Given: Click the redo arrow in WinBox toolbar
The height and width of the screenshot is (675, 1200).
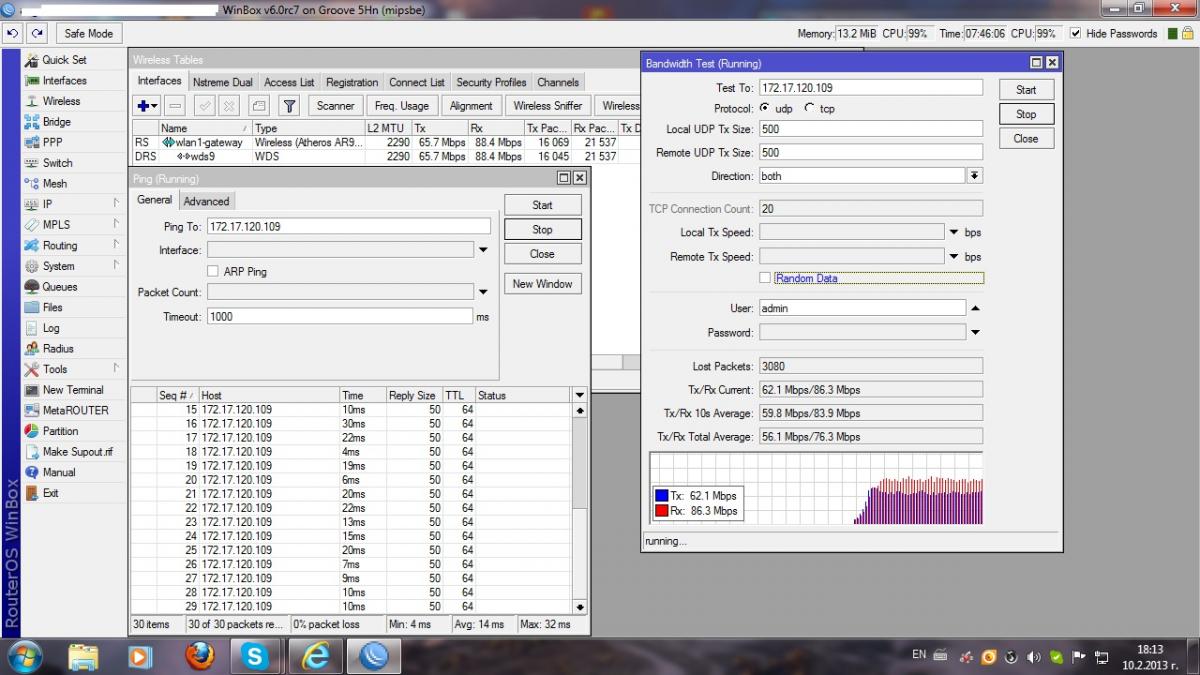Looking at the screenshot, I should tap(37, 33).
